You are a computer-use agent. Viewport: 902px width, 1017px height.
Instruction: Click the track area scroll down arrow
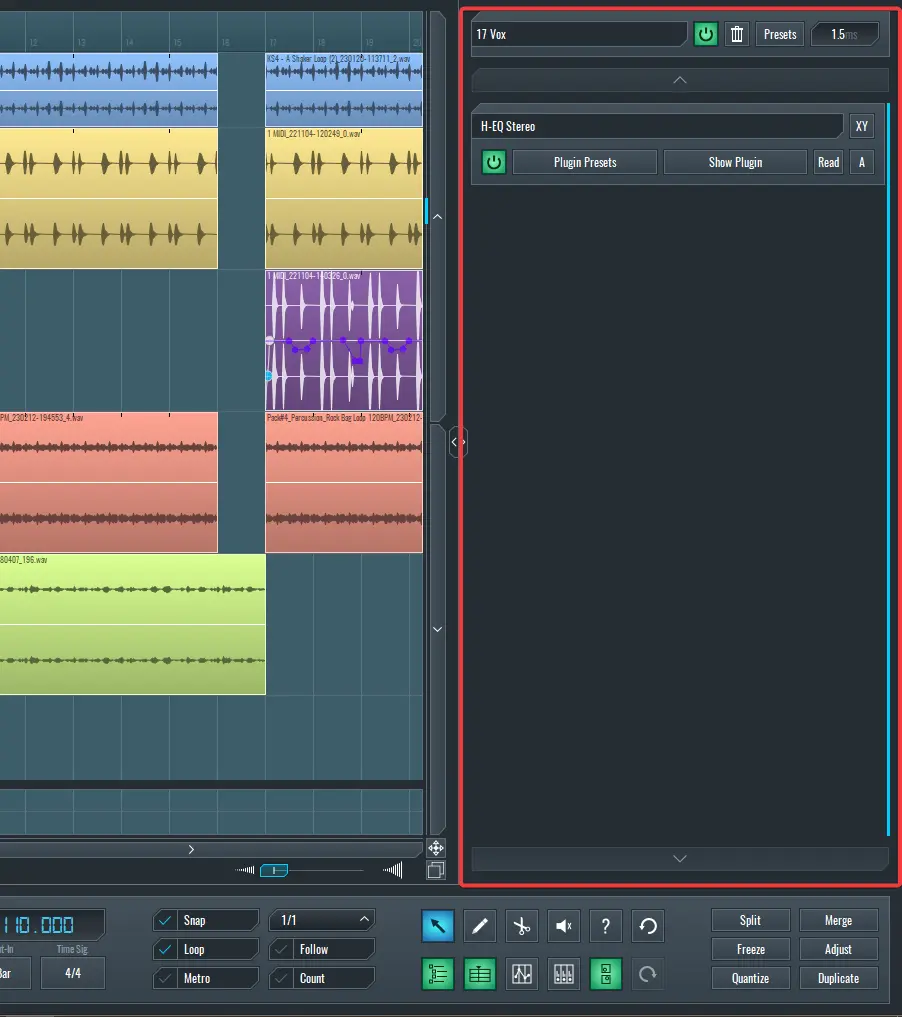tap(438, 629)
